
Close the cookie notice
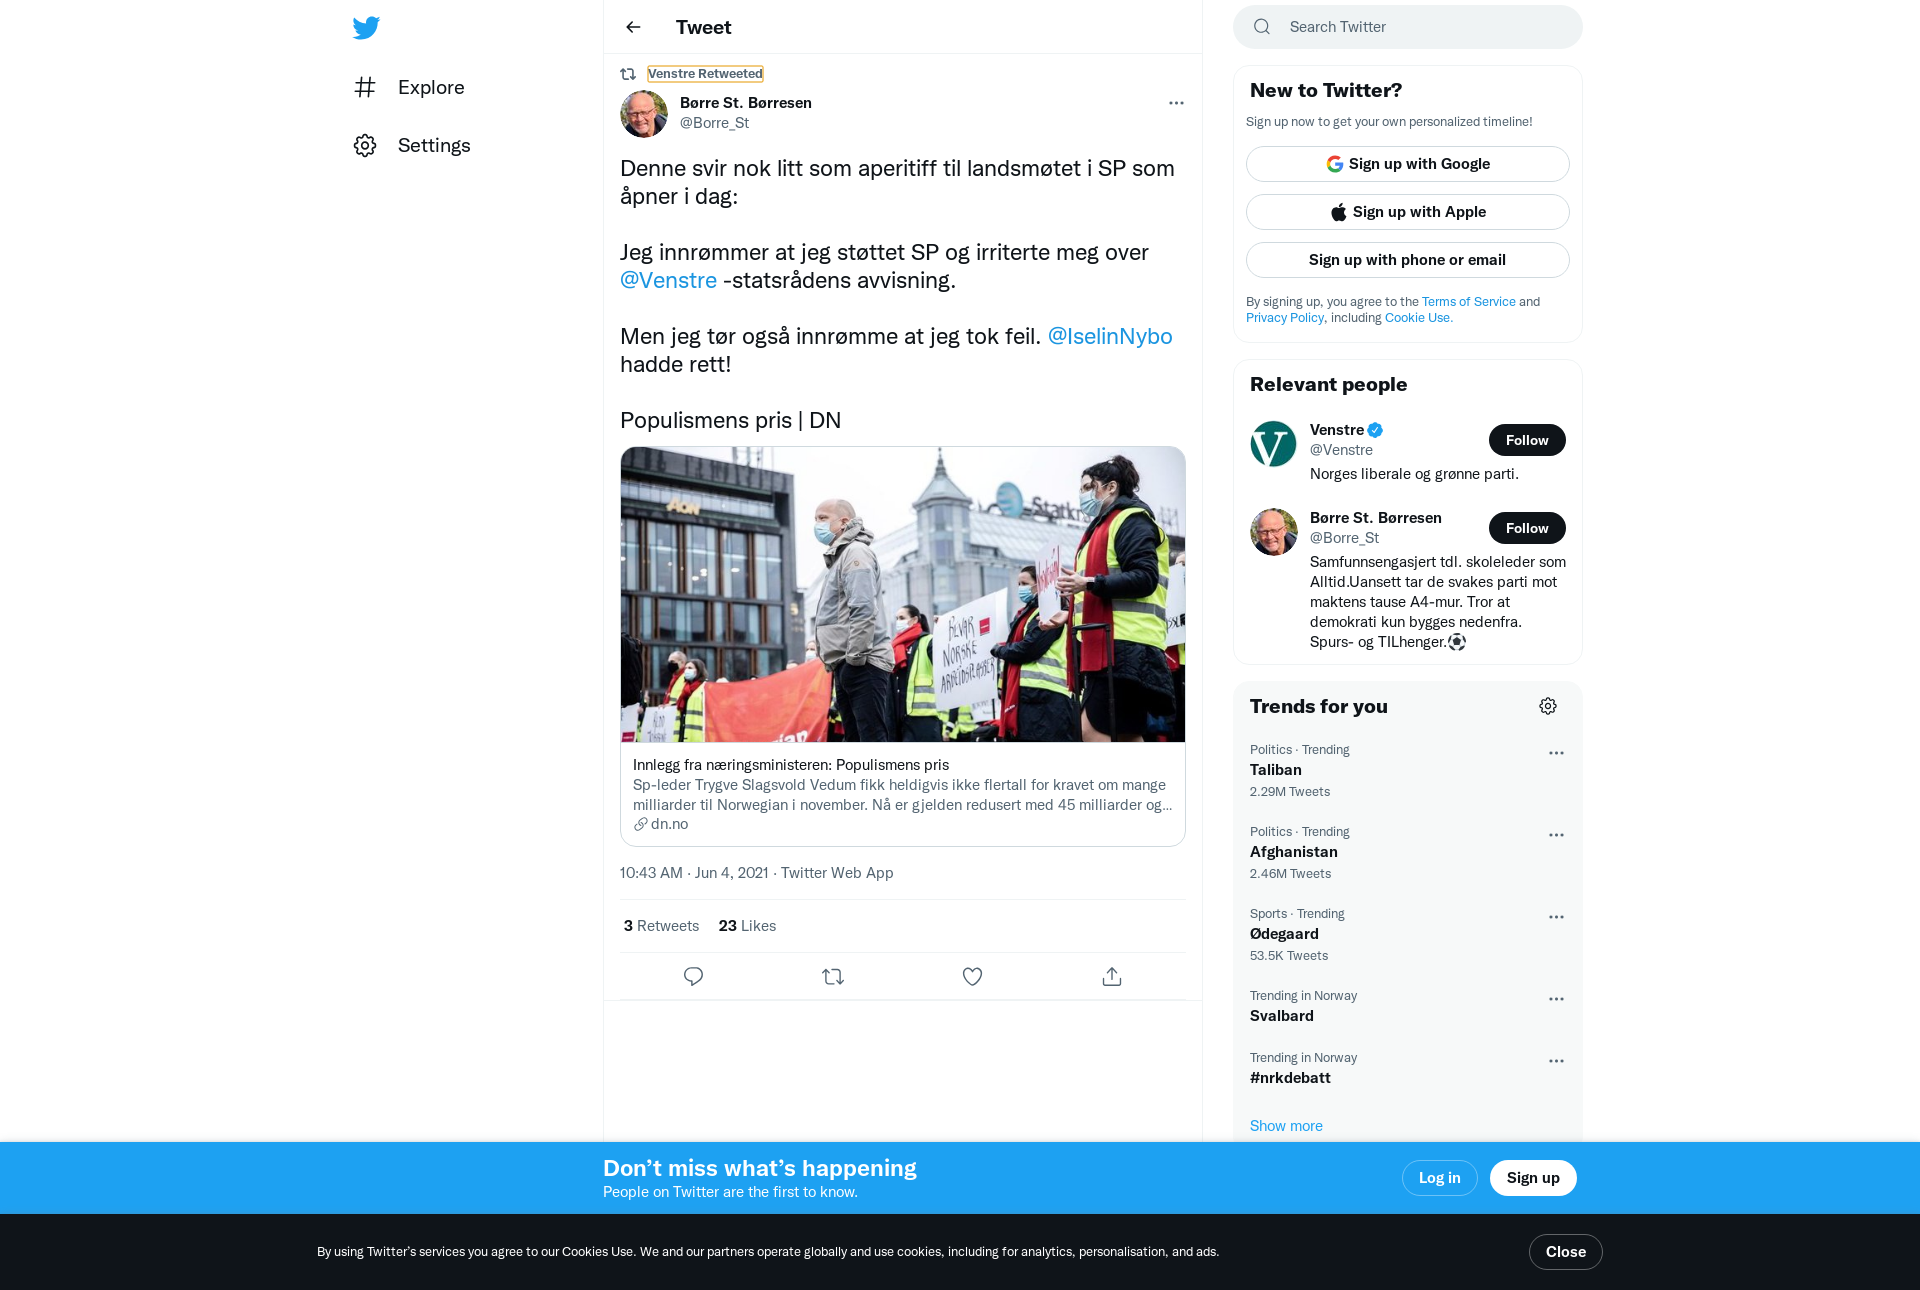1565,1252
